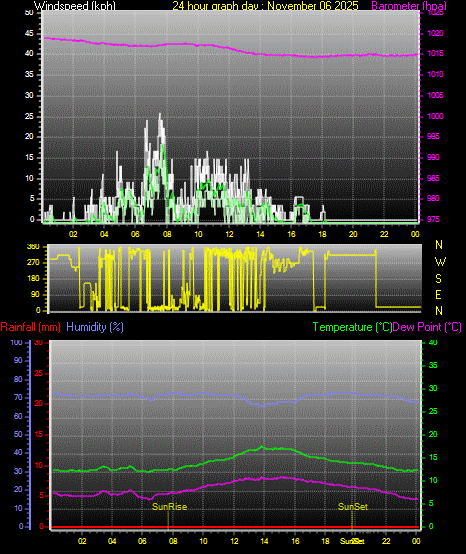The image size is (466, 554).
Task: Click the "SunRise" label in the lower chart
Action: [x=169, y=507]
